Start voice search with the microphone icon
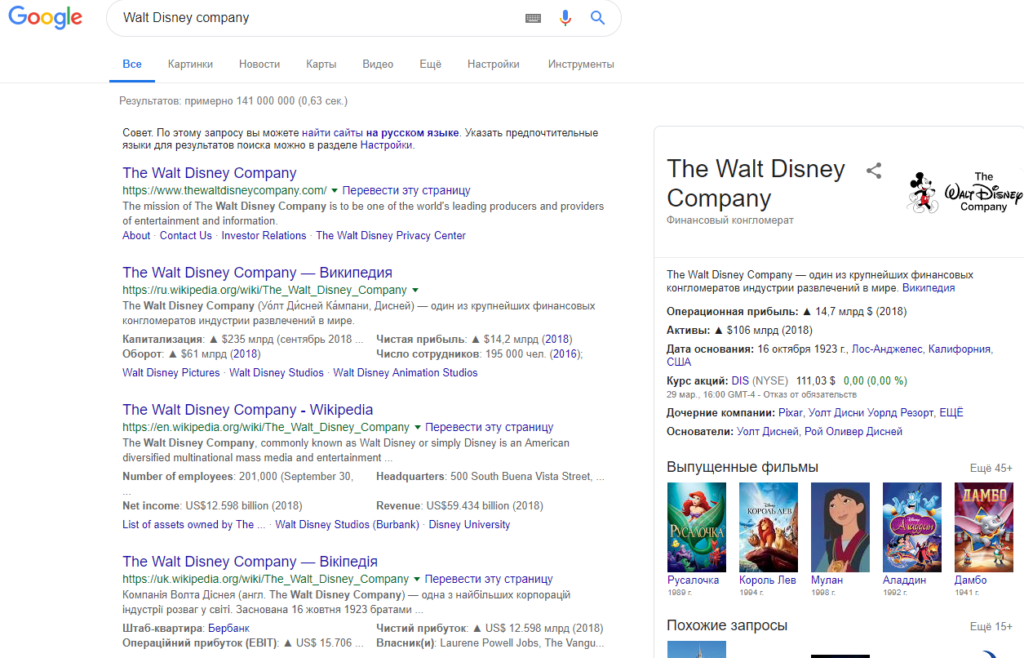 565,18
